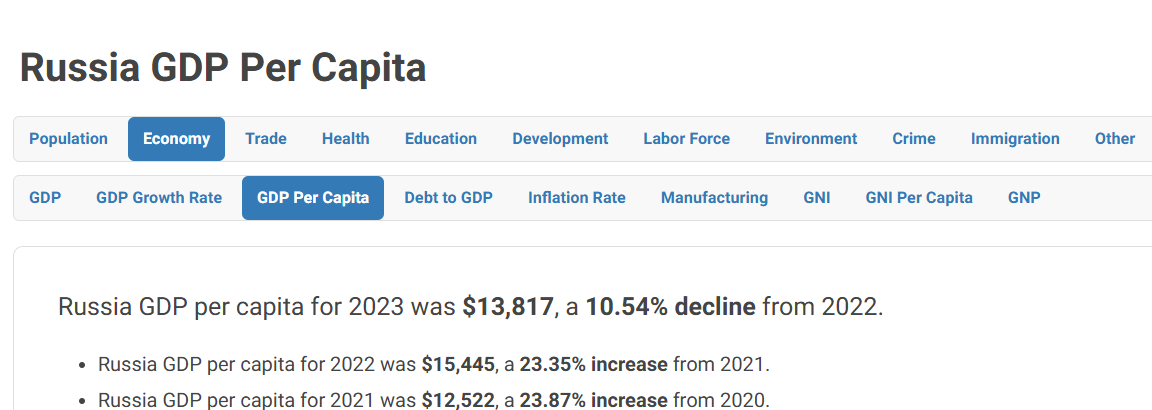This screenshot has width=1152, height=410.
Task: Go to the Education tab
Action: (440, 139)
